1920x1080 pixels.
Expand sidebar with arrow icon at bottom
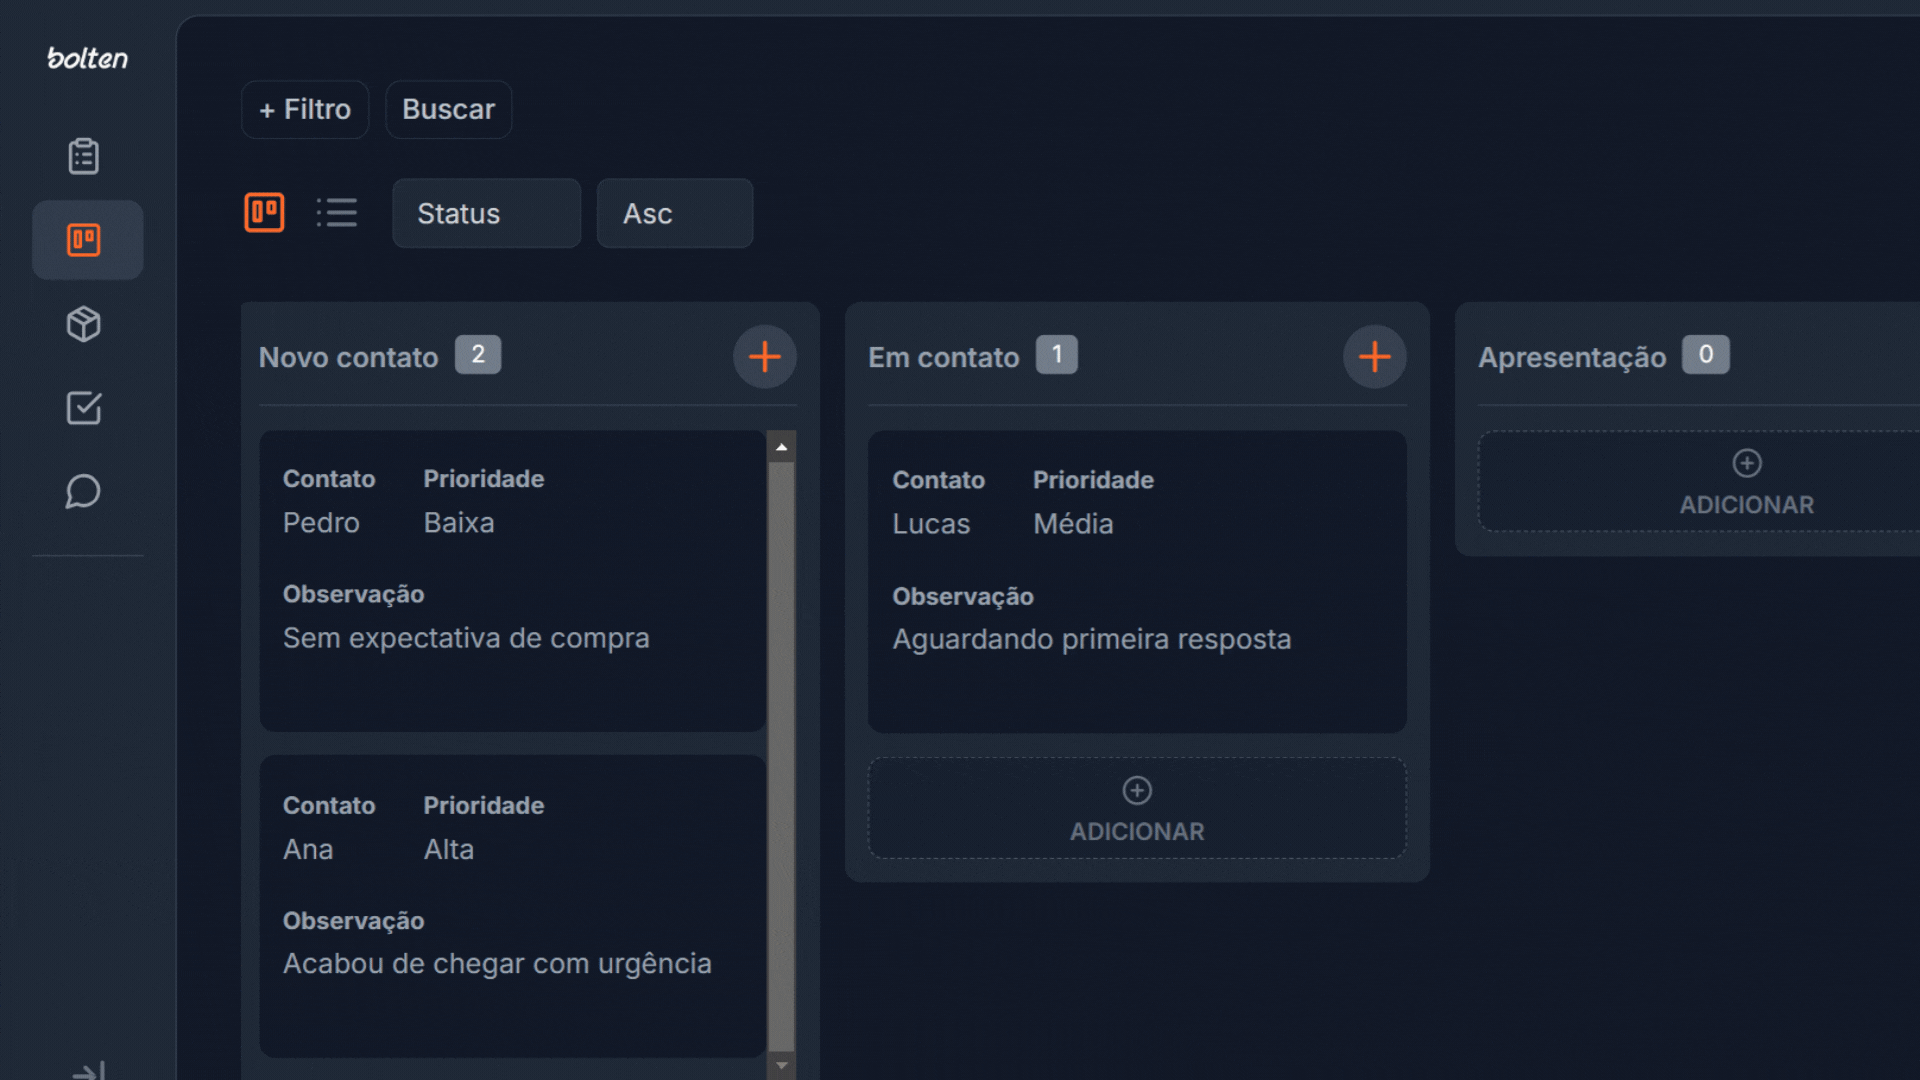tap(89, 1070)
